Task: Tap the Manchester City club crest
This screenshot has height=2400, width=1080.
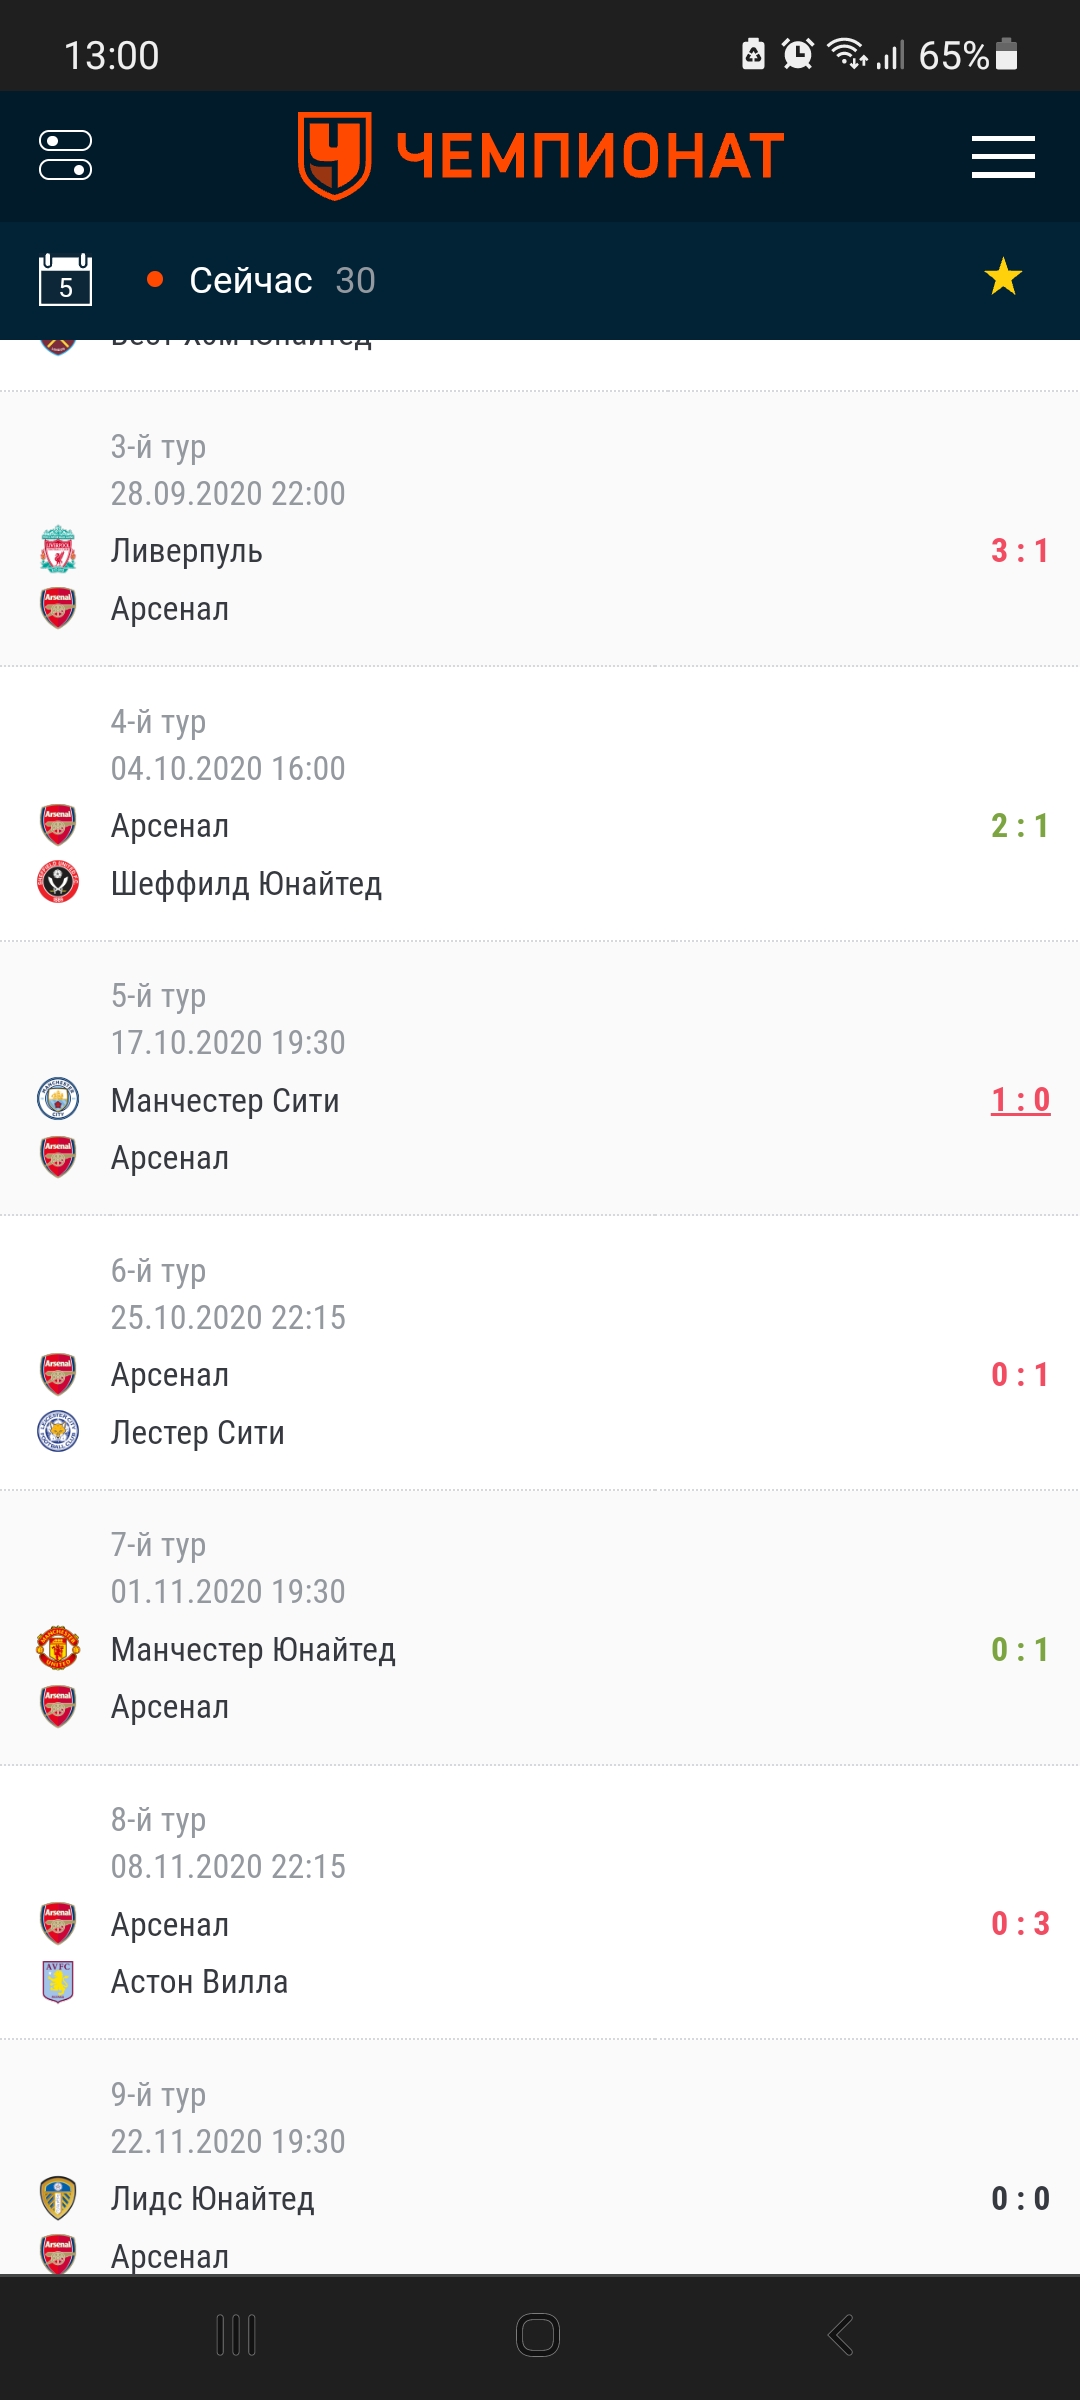Action: 58,1099
